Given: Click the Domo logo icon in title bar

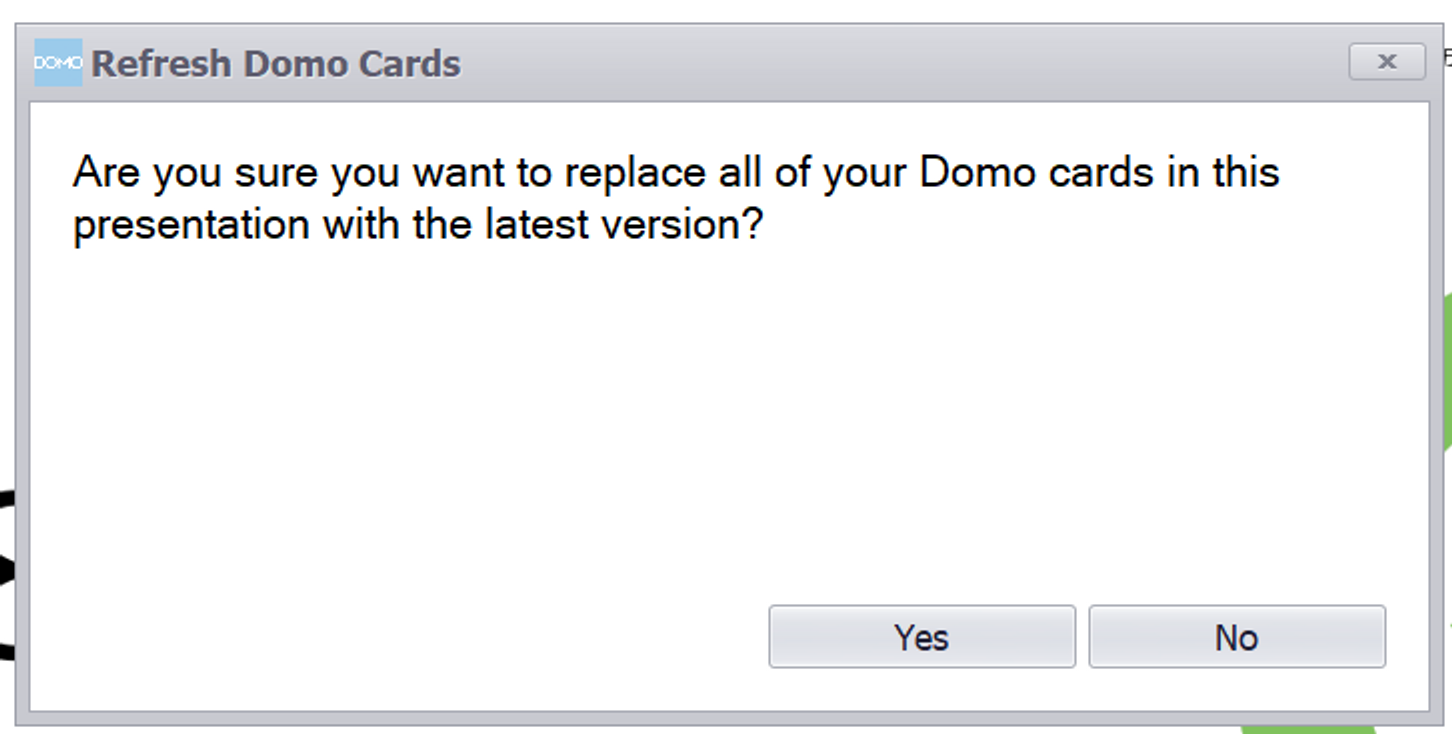Looking at the screenshot, I should click(x=58, y=62).
